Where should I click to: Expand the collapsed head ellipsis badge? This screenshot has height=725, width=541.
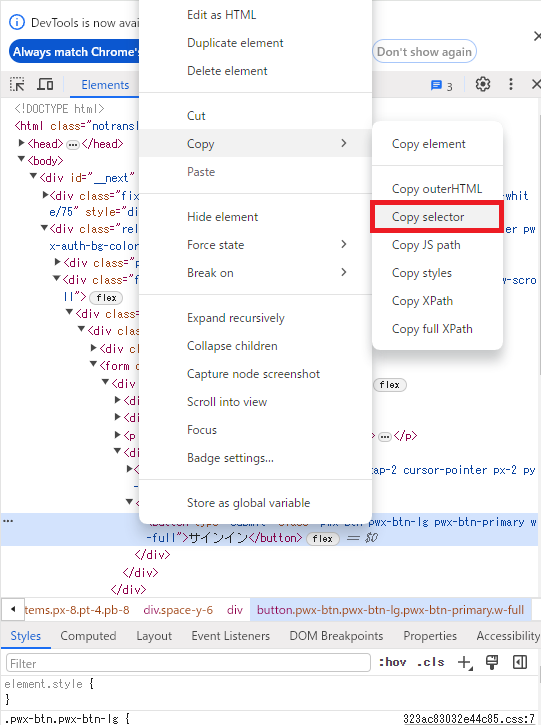[x=73, y=145]
